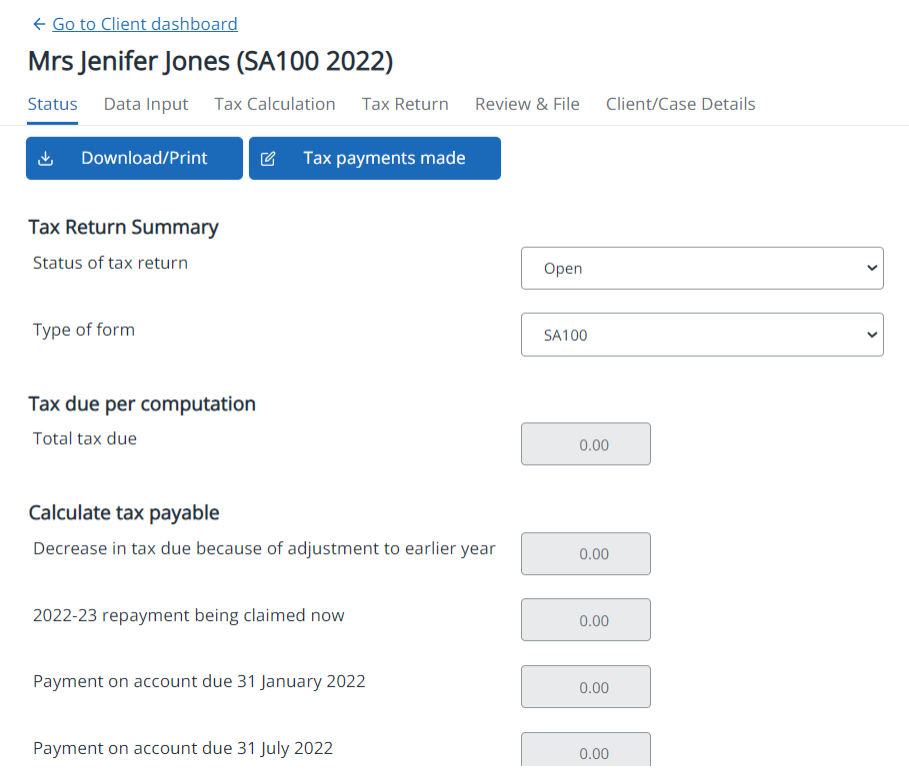Expand the Status of tax return dropdown

[x=702, y=268]
